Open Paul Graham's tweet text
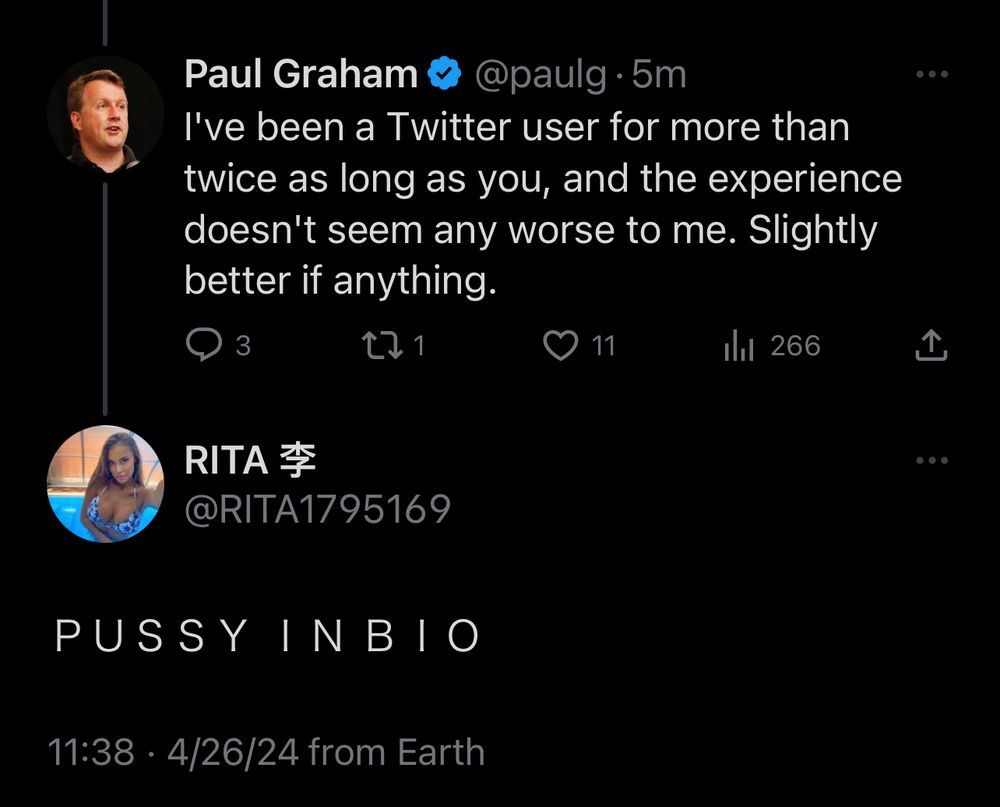 point(543,204)
